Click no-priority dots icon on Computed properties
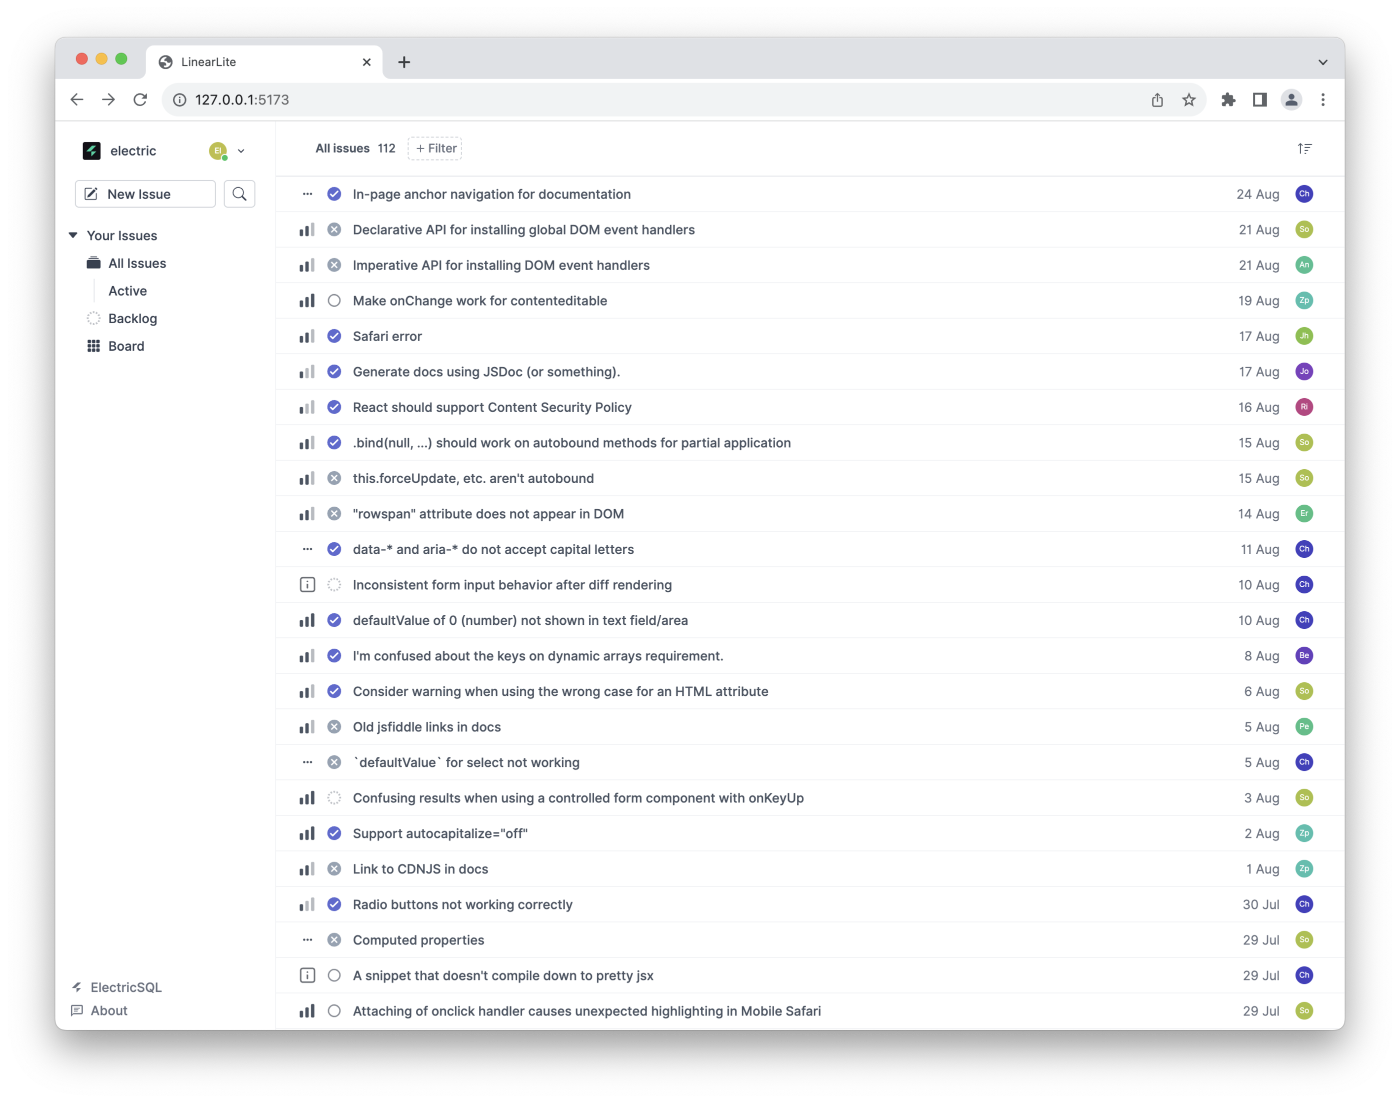The height and width of the screenshot is (1103, 1400). (307, 940)
